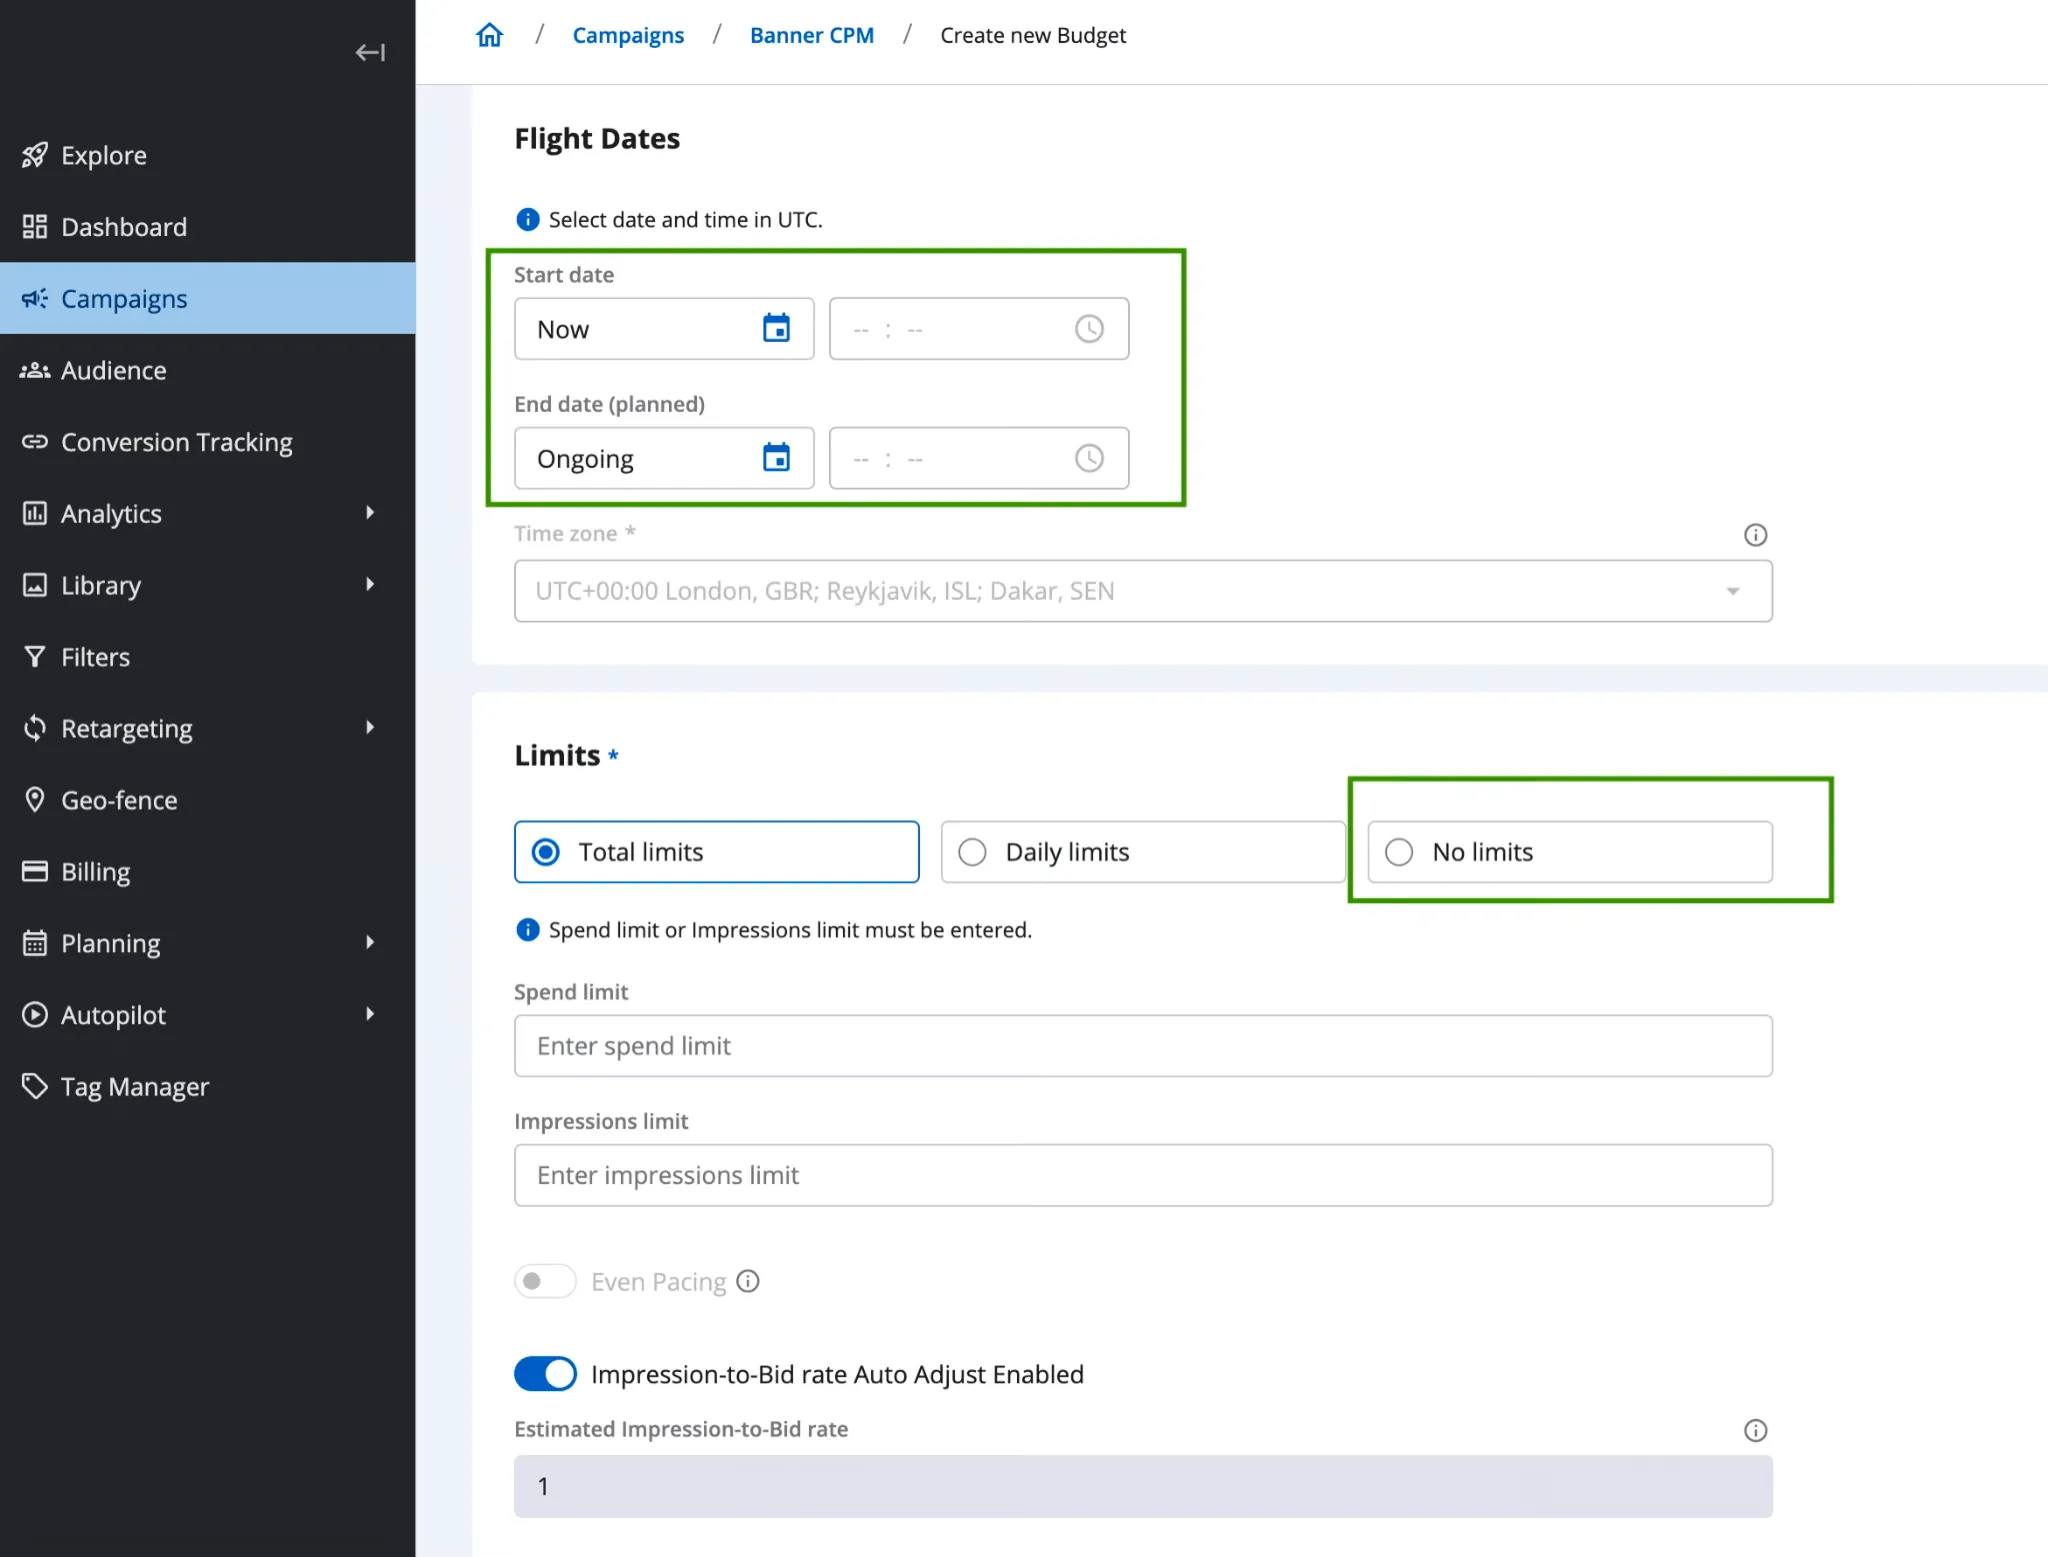Click the Impressions limit input field
This screenshot has height=1557, width=2048.
1143,1175
